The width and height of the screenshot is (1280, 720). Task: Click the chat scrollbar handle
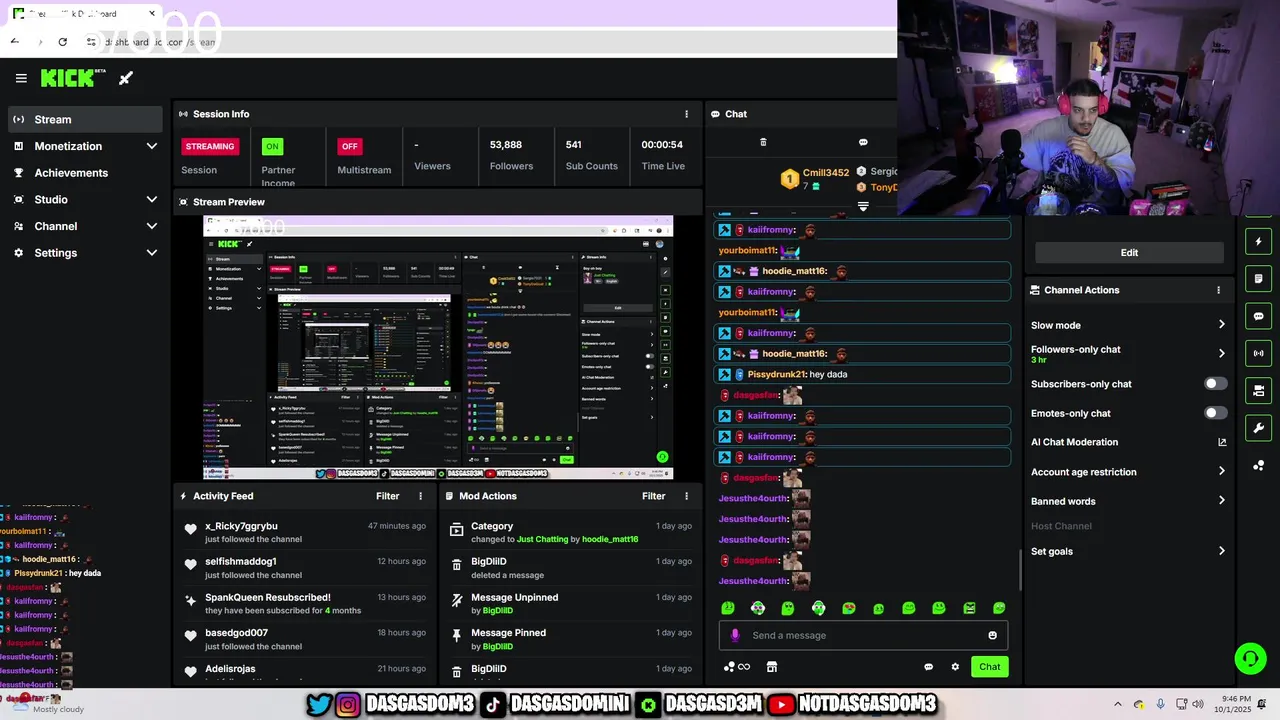click(1020, 570)
